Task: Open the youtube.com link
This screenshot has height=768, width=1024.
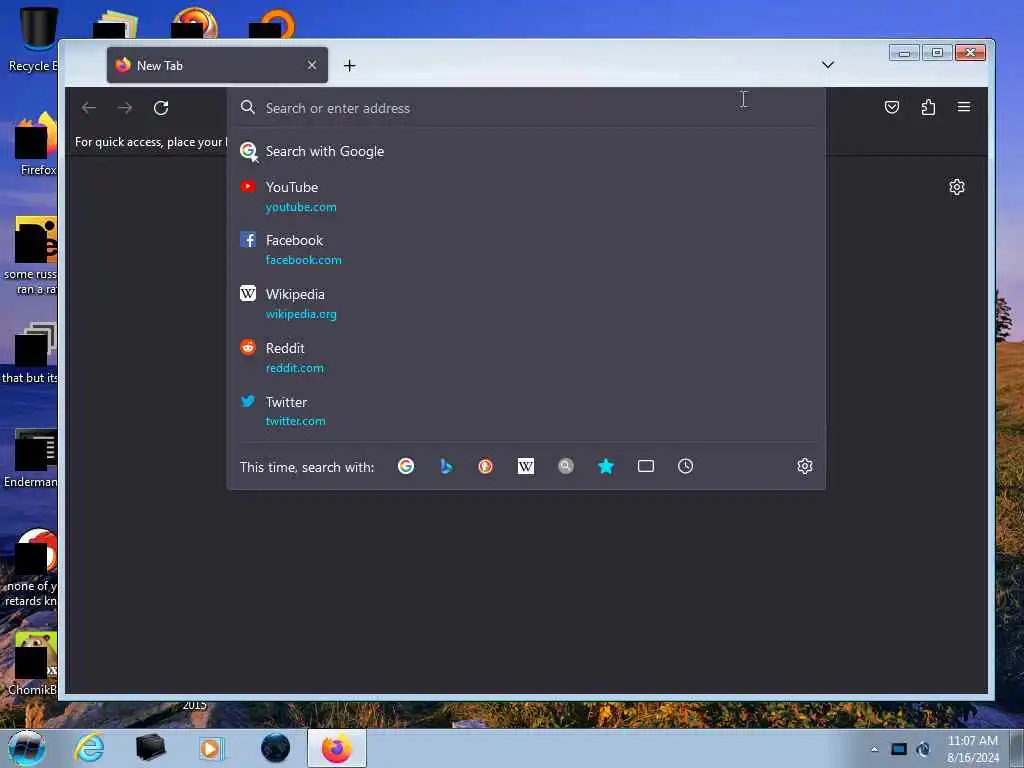Action: click(x=301, y=207)
